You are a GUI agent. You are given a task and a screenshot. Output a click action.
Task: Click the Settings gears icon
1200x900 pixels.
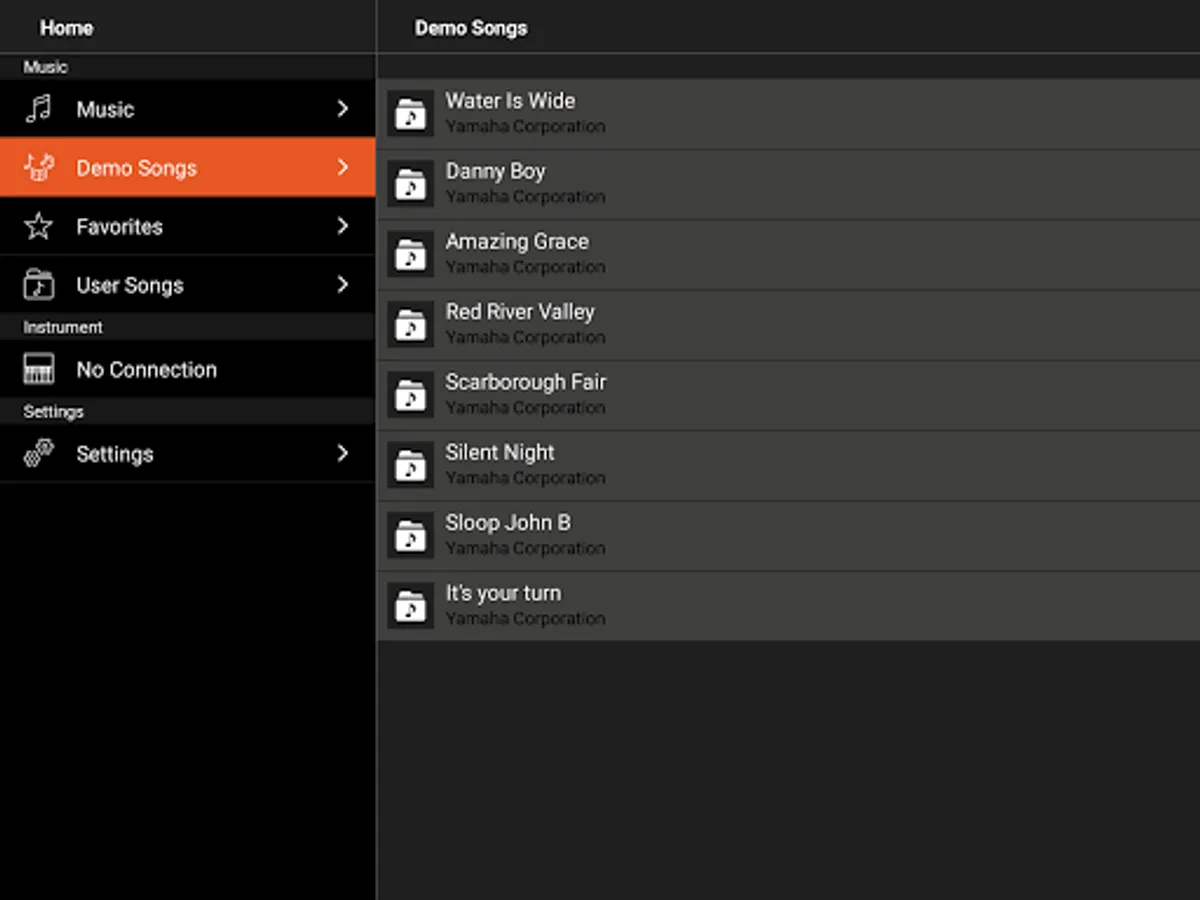point(38,454)
